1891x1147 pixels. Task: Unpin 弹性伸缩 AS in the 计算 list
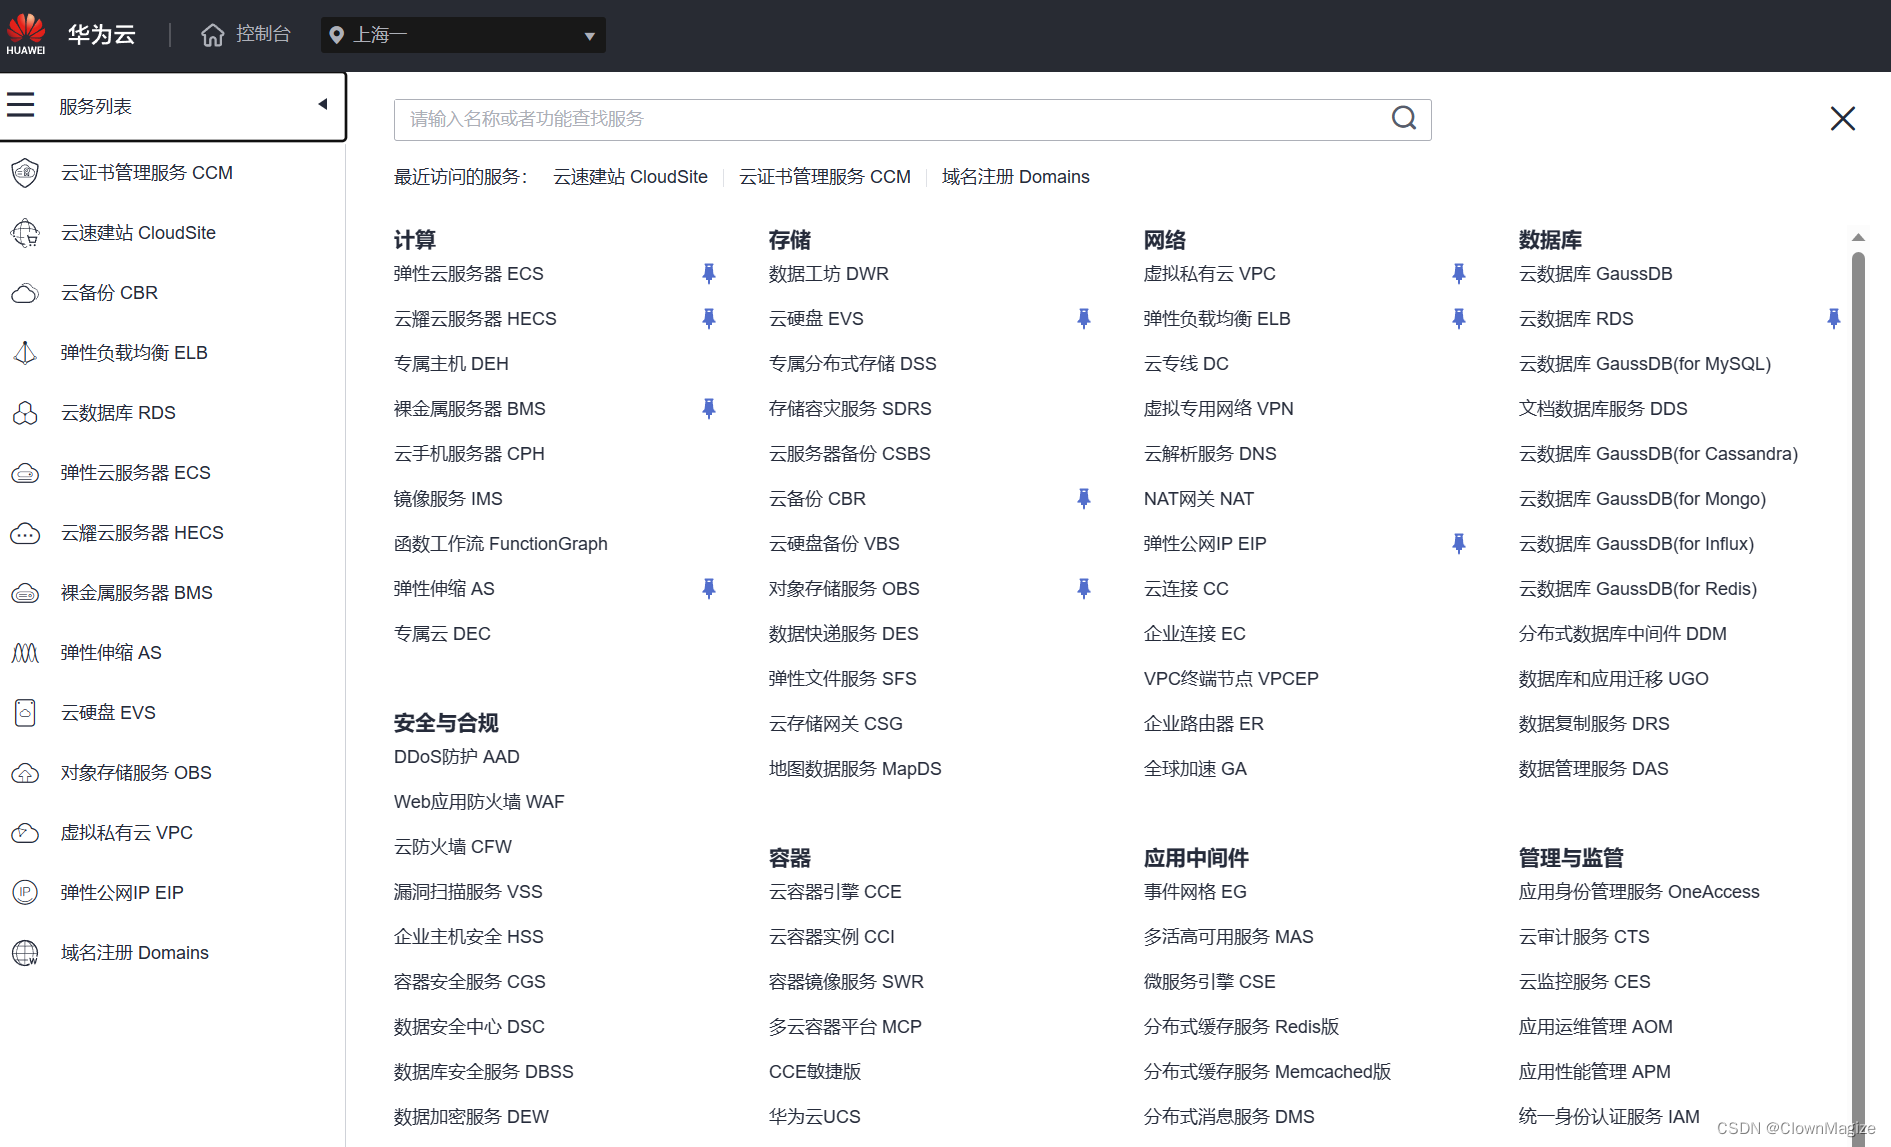(709, 588)
